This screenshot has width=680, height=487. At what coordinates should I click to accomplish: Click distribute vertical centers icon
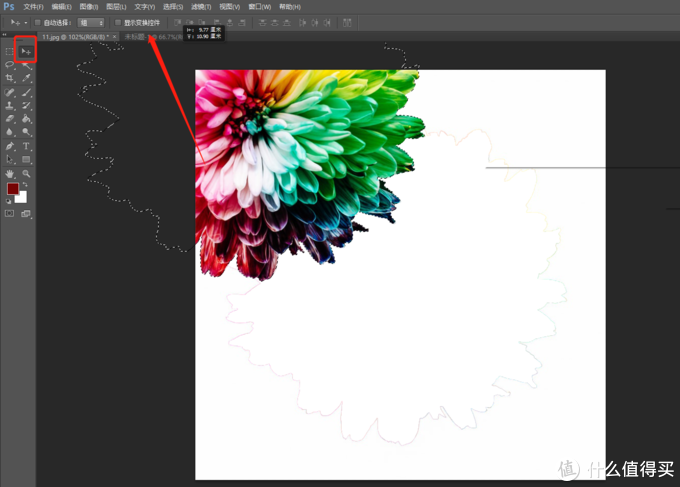[x=275, y=23]
